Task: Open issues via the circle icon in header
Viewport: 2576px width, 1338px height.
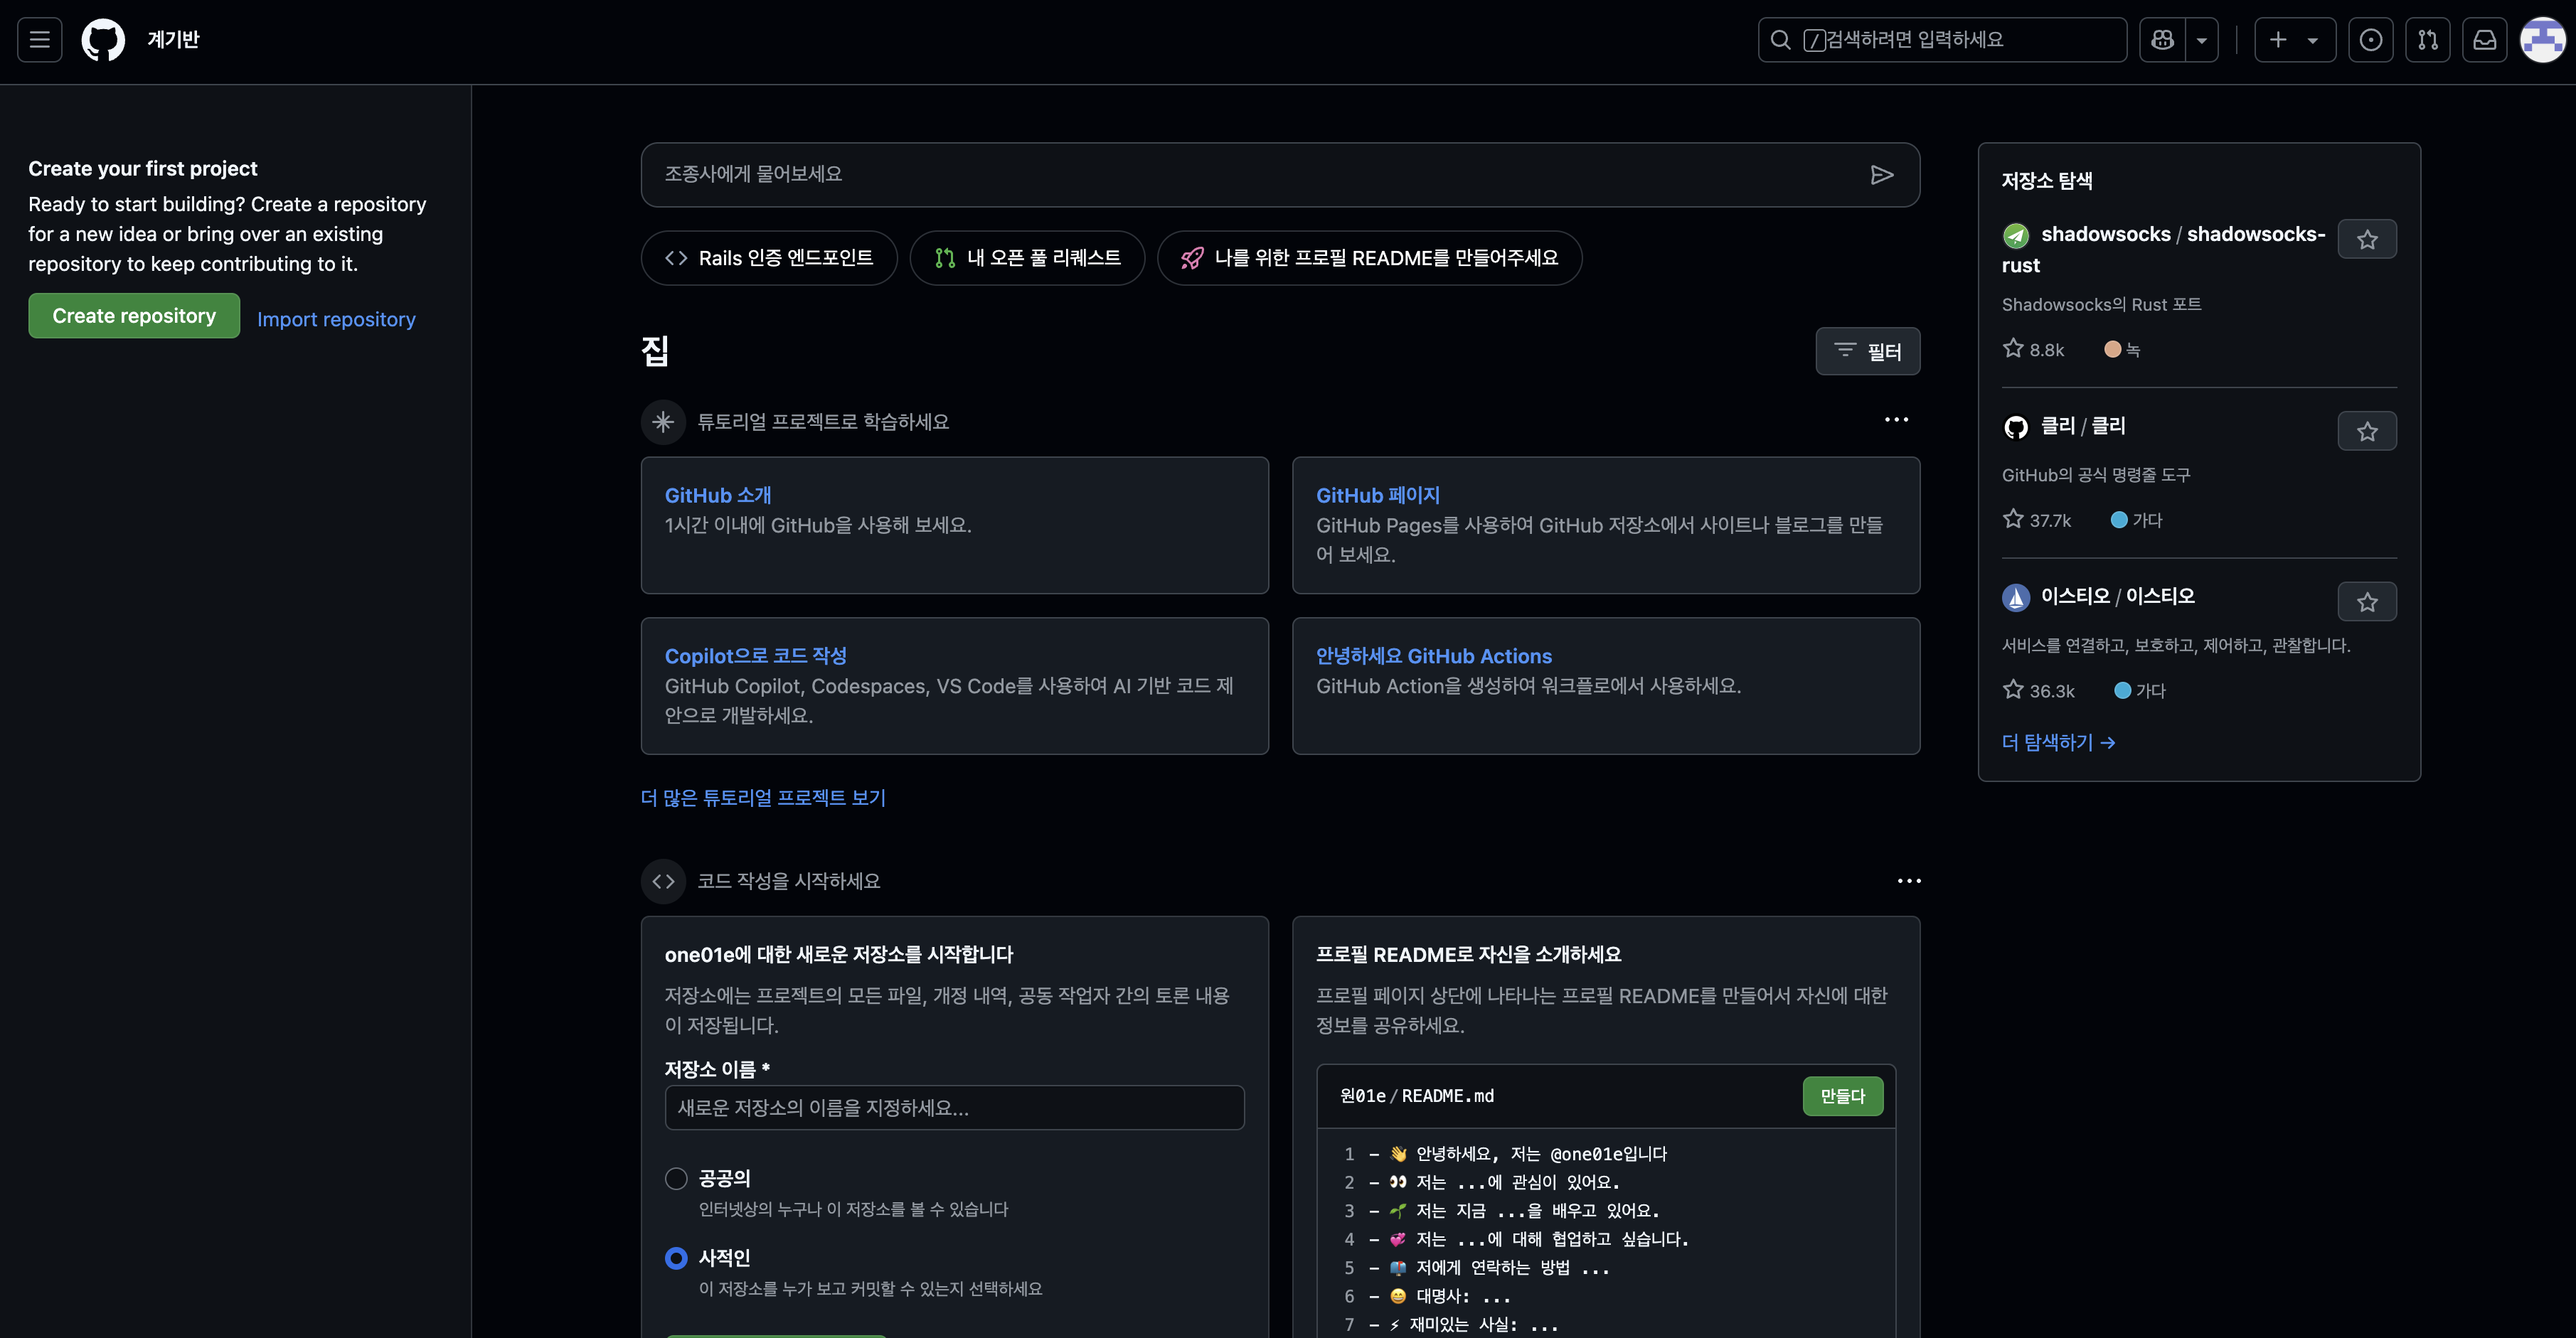Action: coord(2371,39)
